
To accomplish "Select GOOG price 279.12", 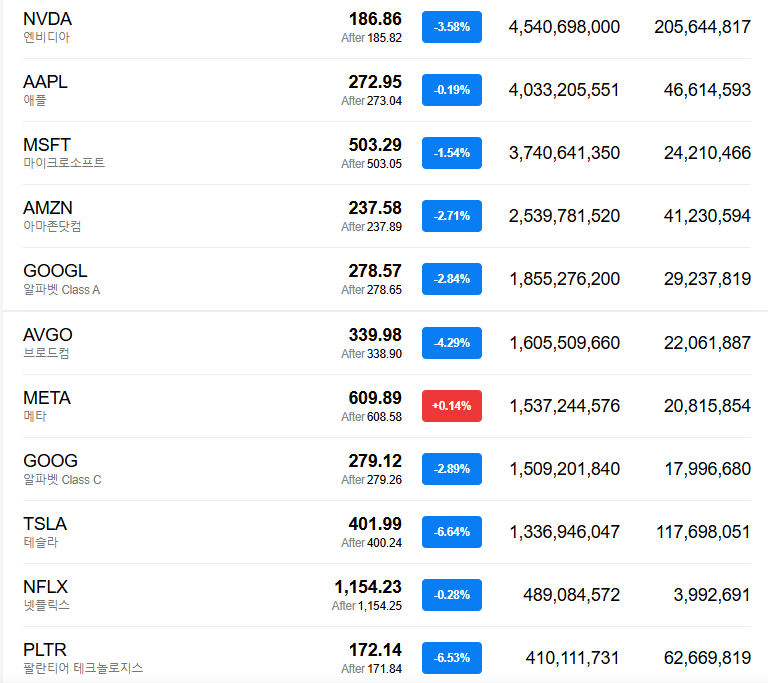I will (375, 461).
